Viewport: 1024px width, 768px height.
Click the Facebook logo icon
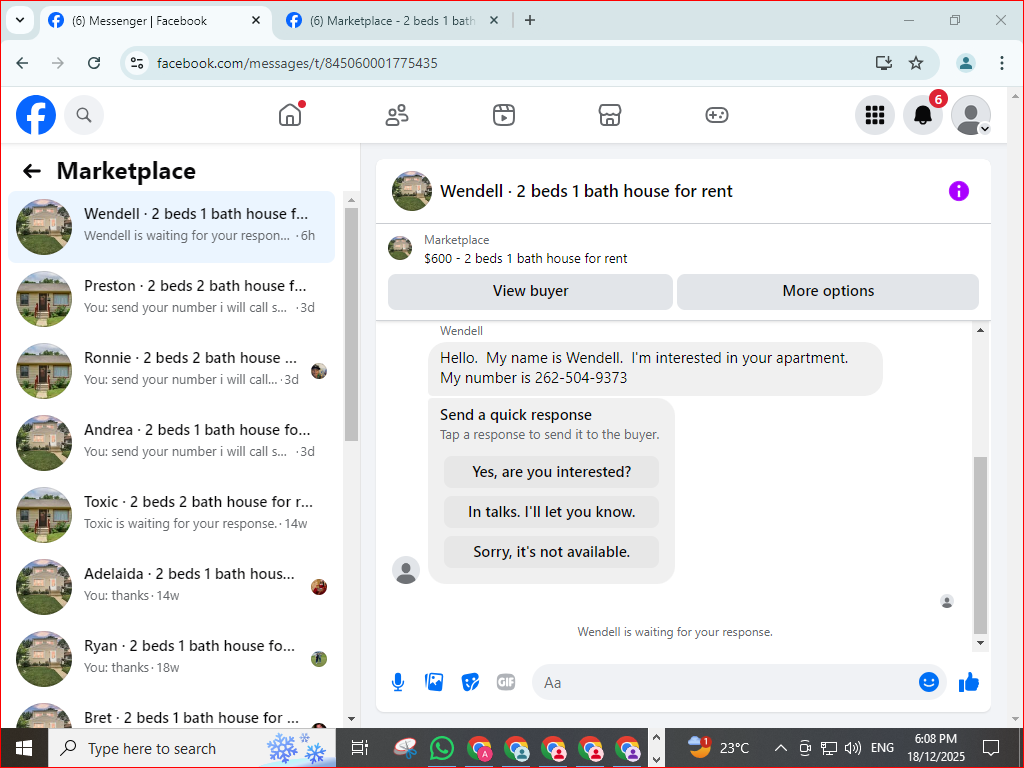[x=36, y=115]
